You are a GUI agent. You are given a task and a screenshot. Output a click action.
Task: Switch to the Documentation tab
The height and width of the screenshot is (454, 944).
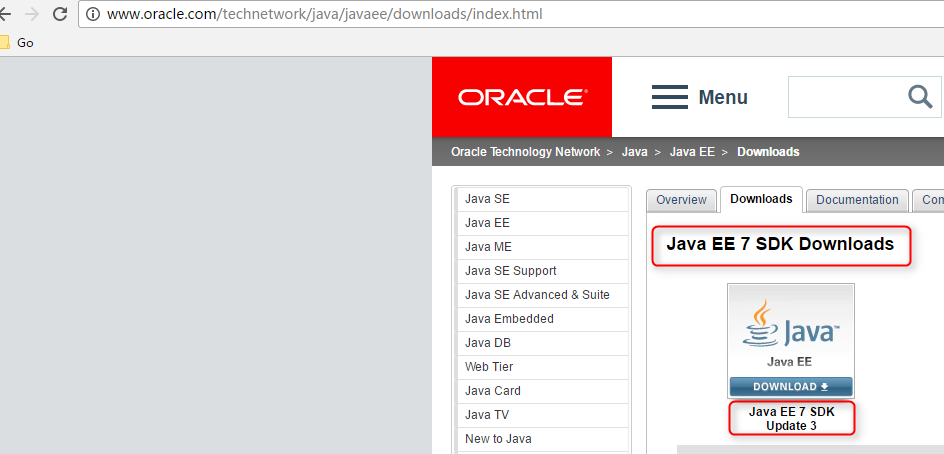pyautogui.click(x=857, y=200)
